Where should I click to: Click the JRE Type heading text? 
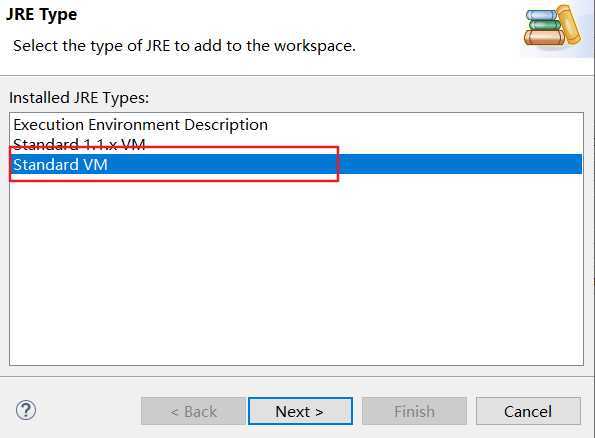tap(42, 15)
